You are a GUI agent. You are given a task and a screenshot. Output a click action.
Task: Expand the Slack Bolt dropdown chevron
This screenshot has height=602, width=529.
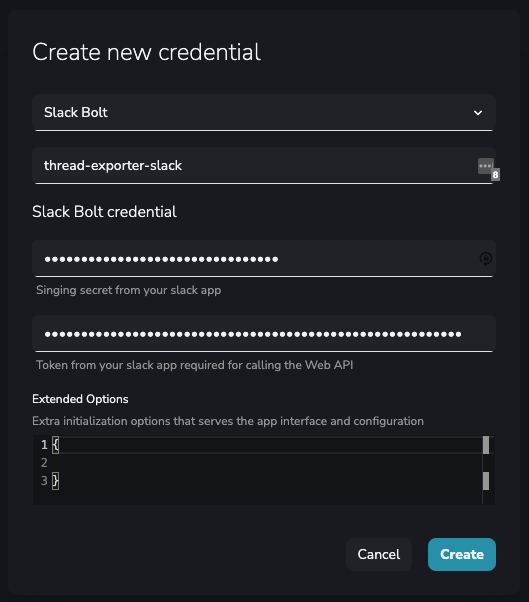478,113
